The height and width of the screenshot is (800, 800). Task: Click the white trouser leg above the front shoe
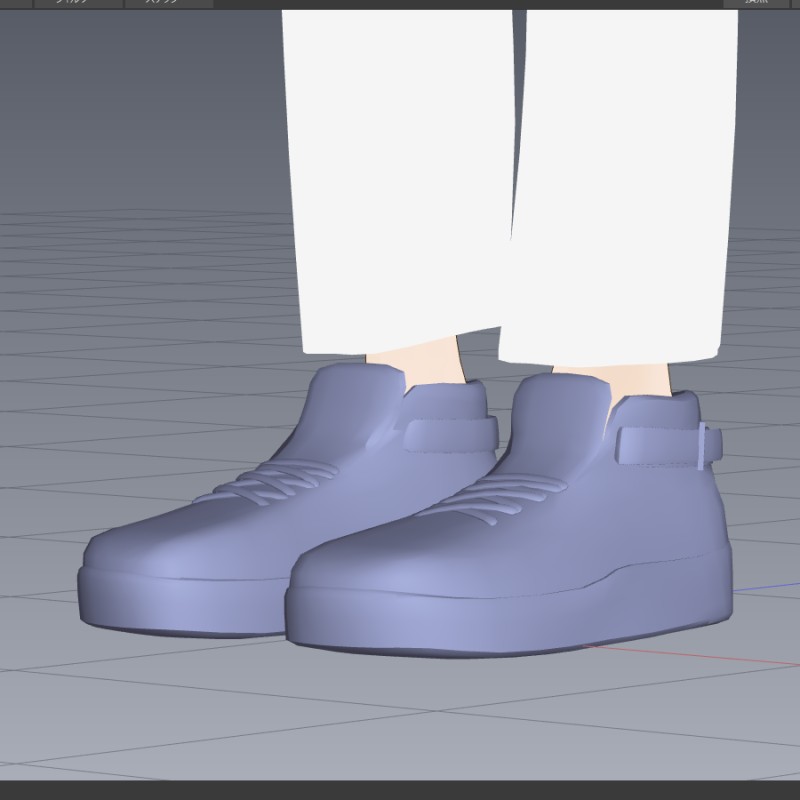click(x=620, y=186)
